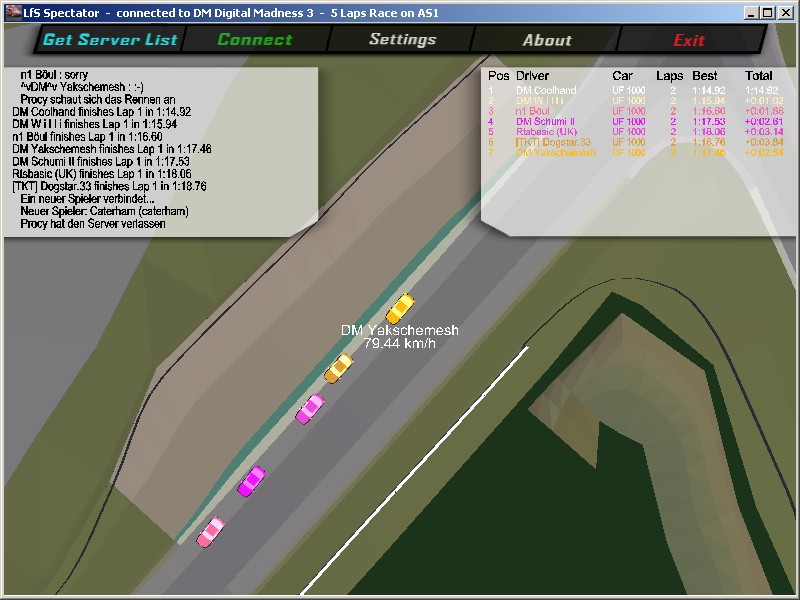Select the pink car last in line

click(211, 533)
